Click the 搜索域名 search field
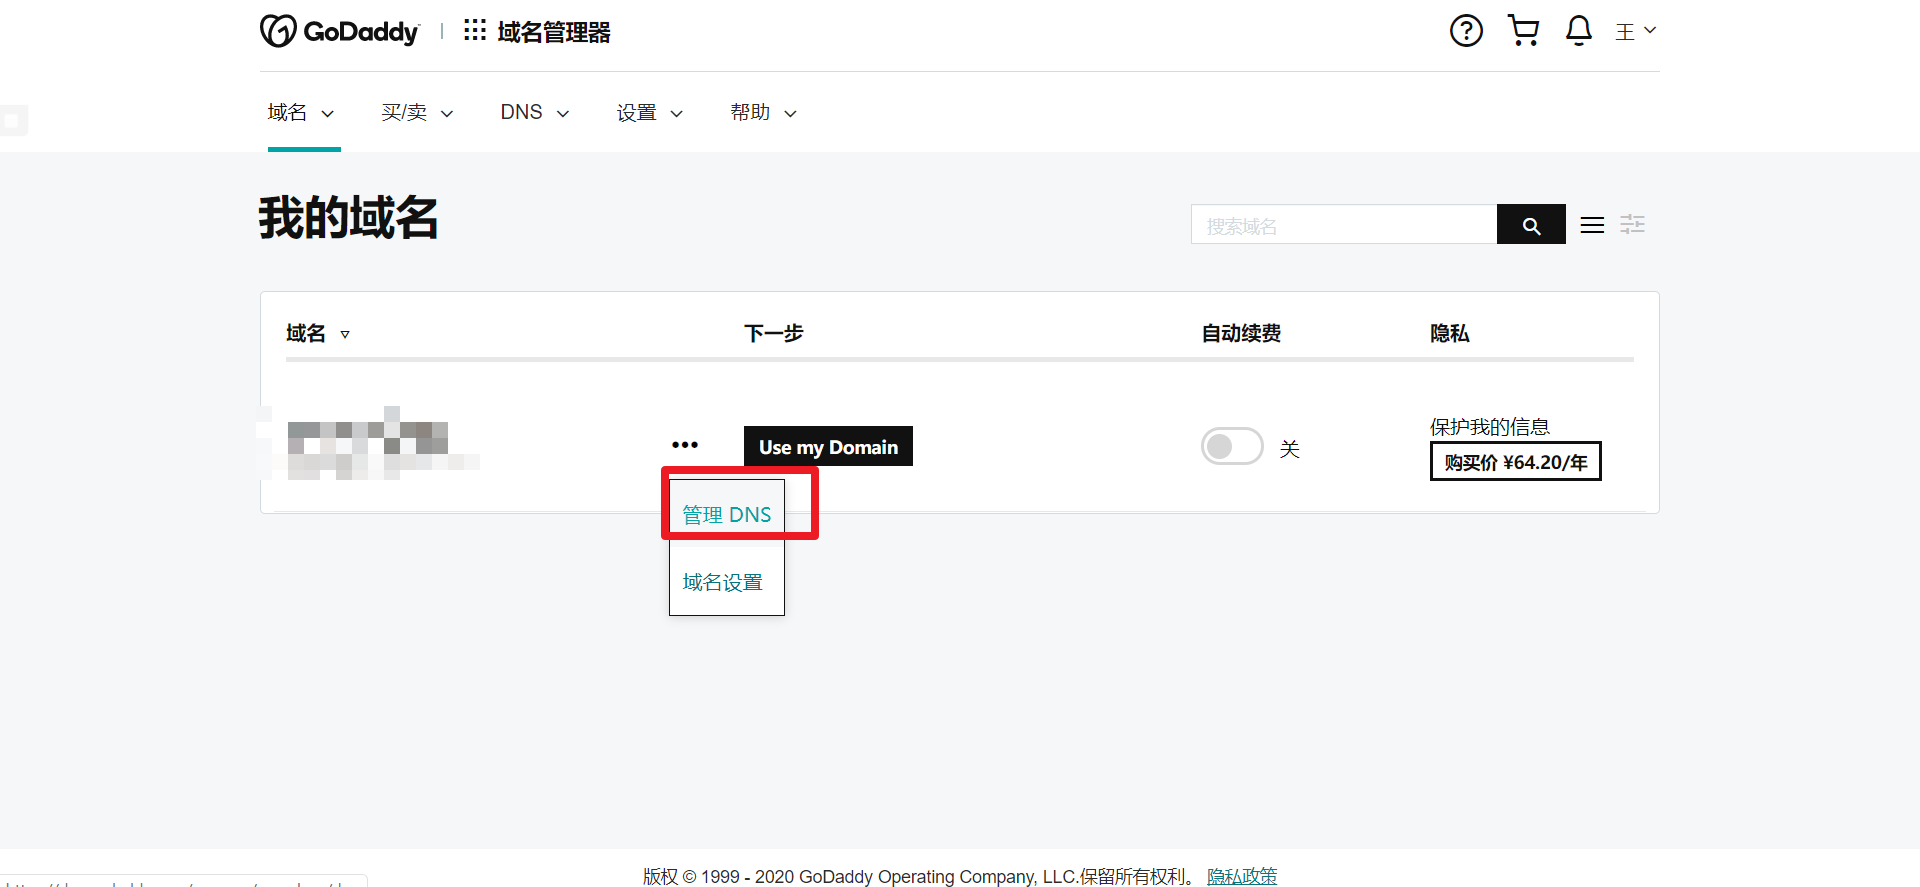 pos(1344,225)
